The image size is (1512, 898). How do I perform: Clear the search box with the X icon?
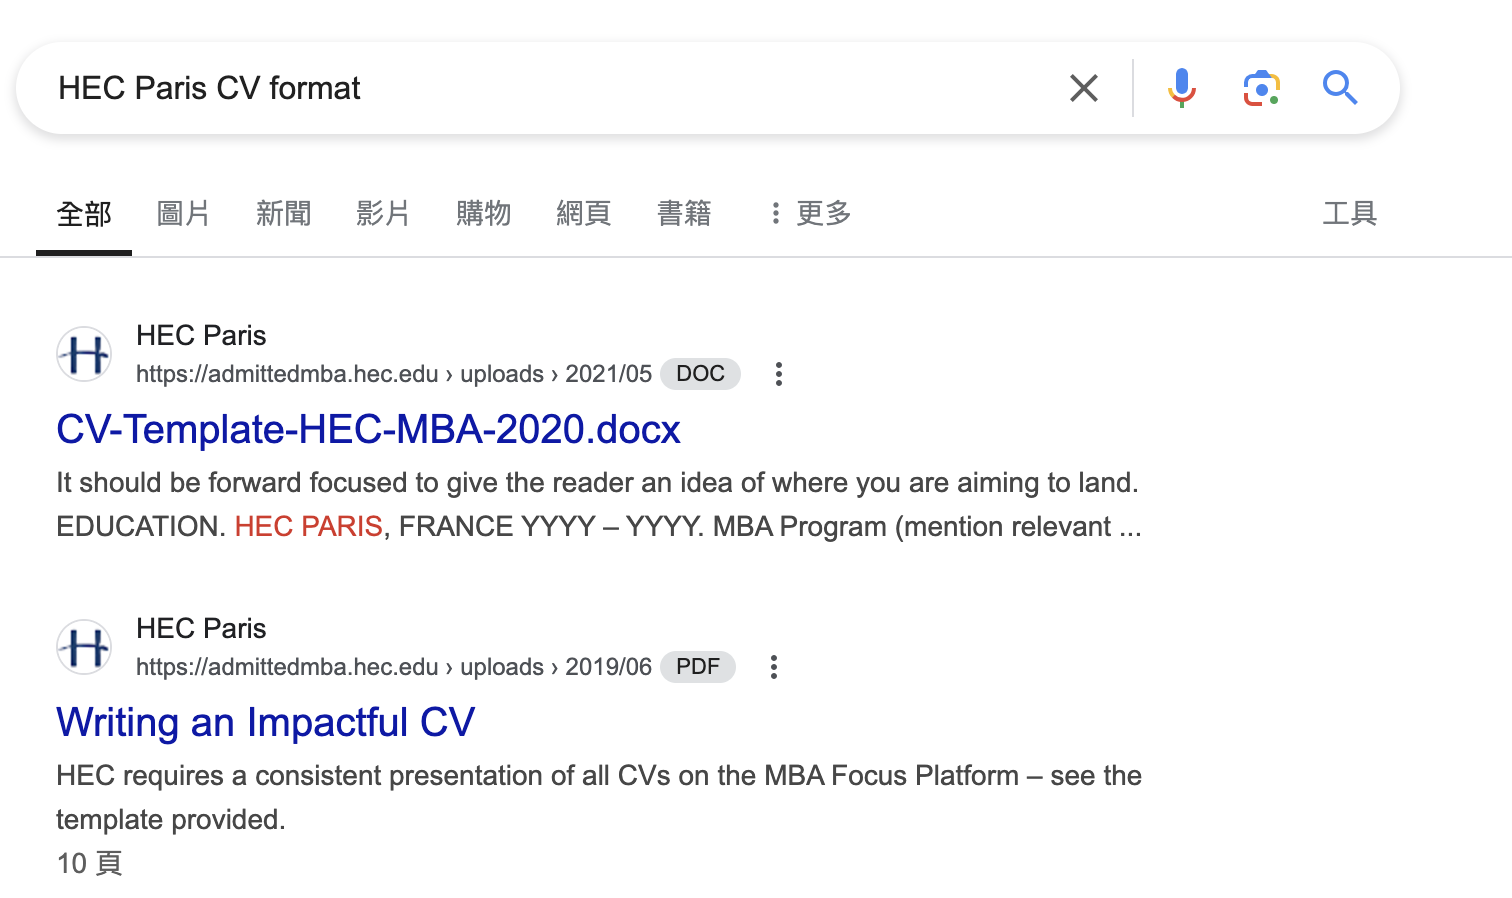pos(1083,88)
